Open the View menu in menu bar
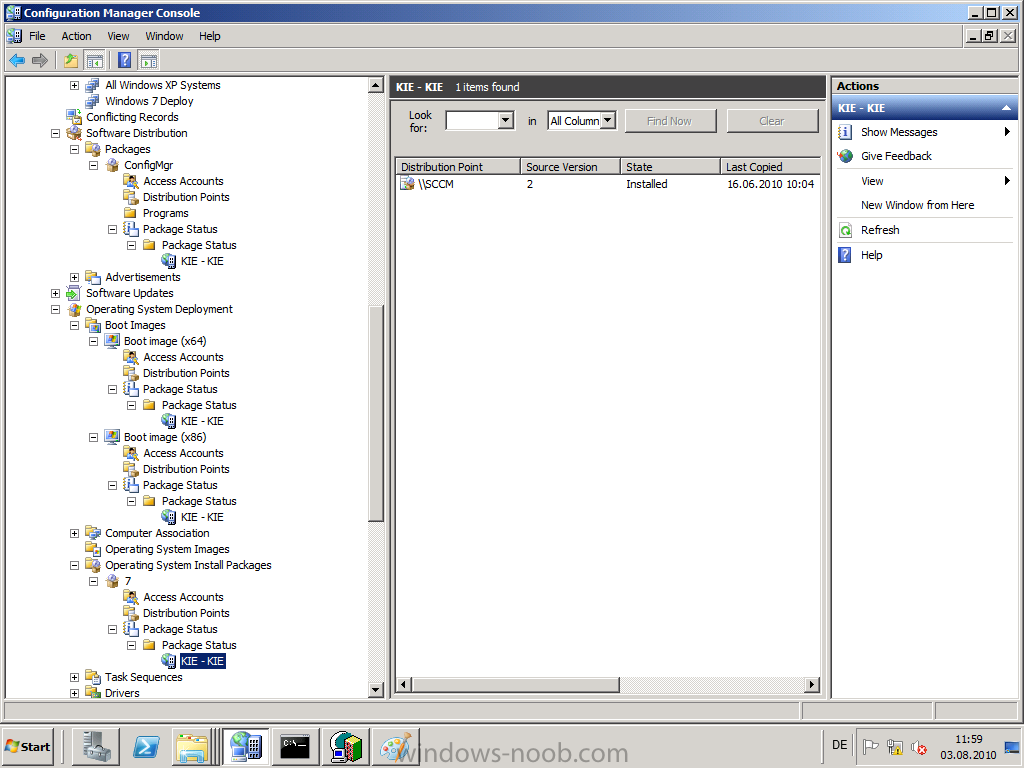Image resolution: width=1024 pixels, height=768 pixels. click(118, 36)
